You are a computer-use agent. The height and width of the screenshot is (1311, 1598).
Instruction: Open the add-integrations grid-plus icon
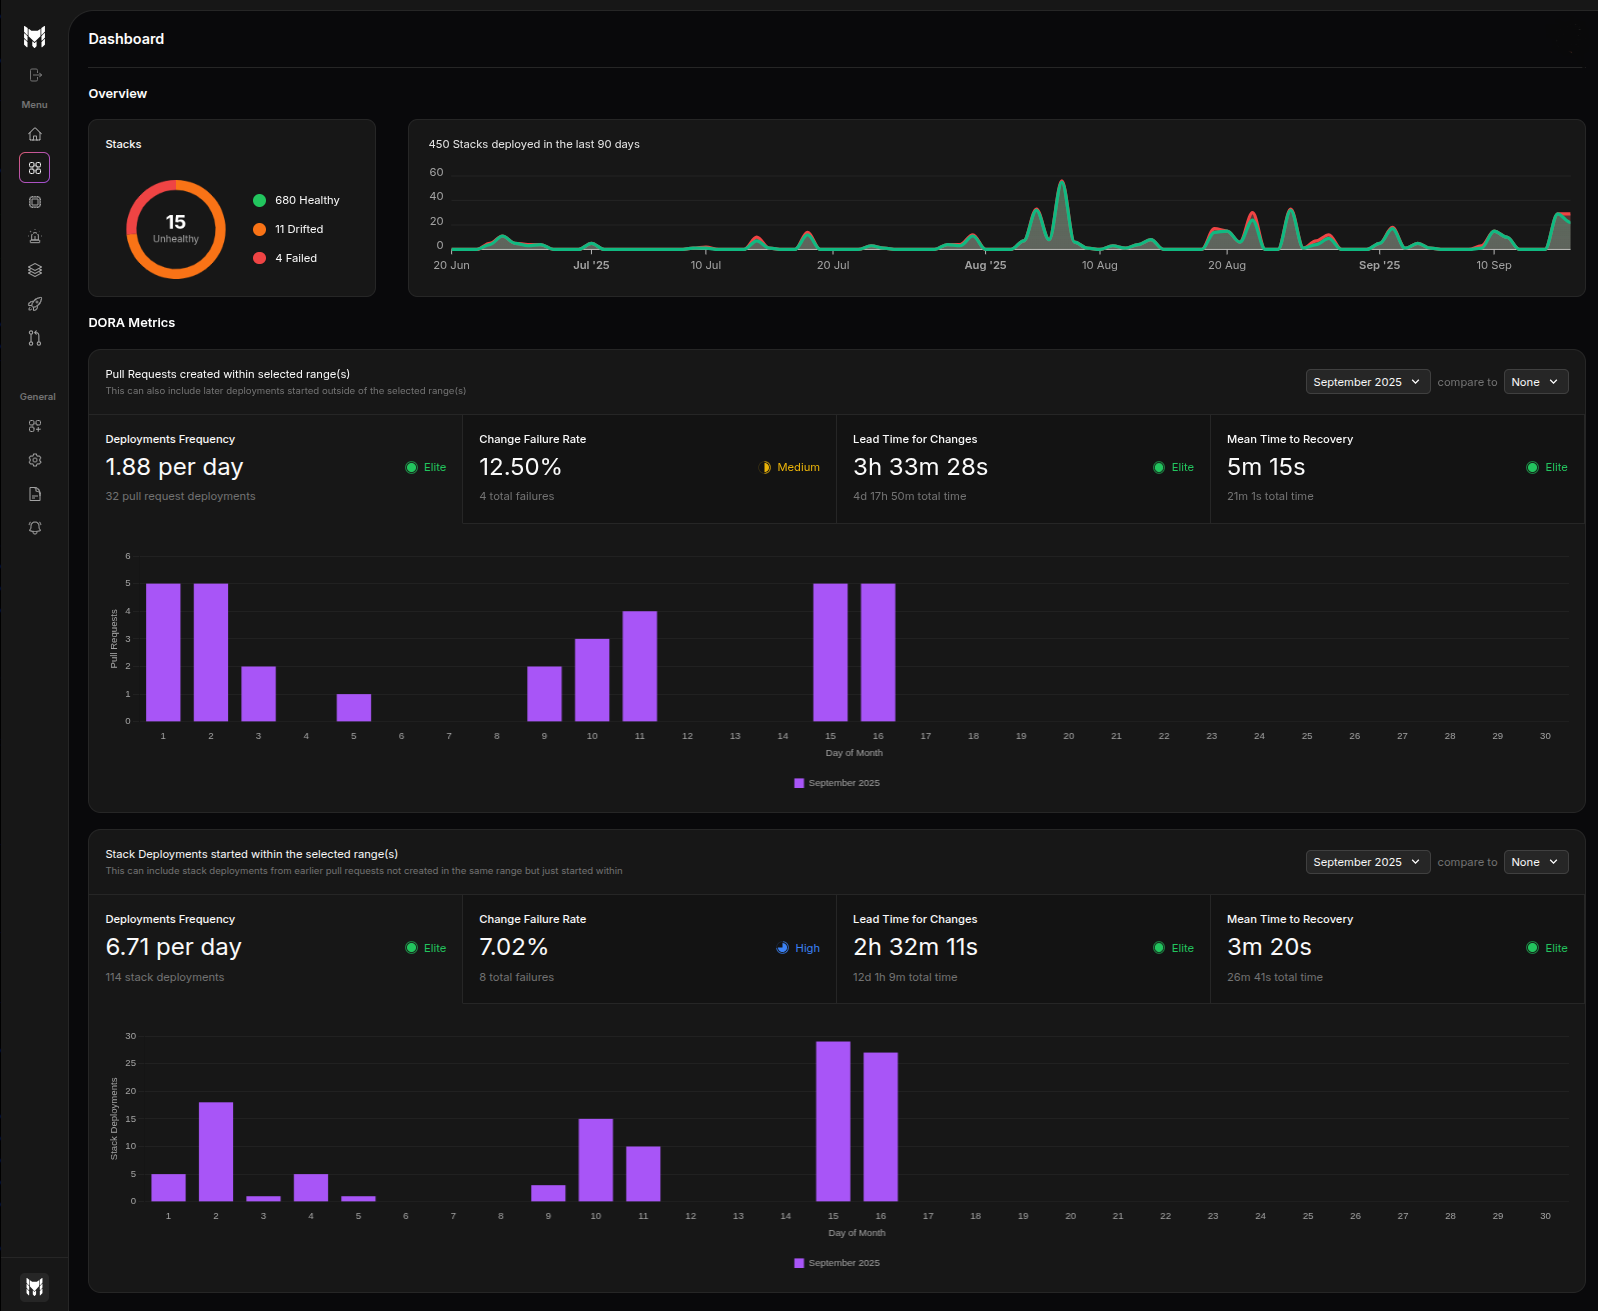point(35,426)
